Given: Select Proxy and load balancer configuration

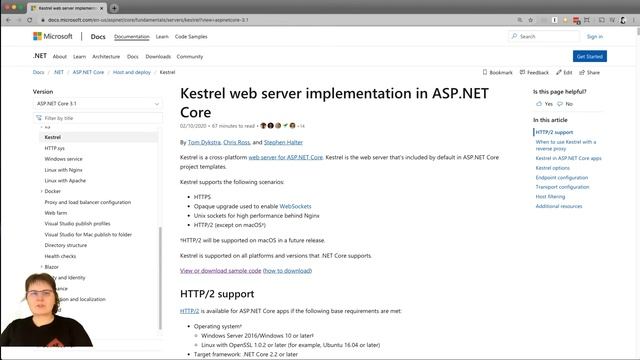Looking at the screenshot, I should pos(88,202).
